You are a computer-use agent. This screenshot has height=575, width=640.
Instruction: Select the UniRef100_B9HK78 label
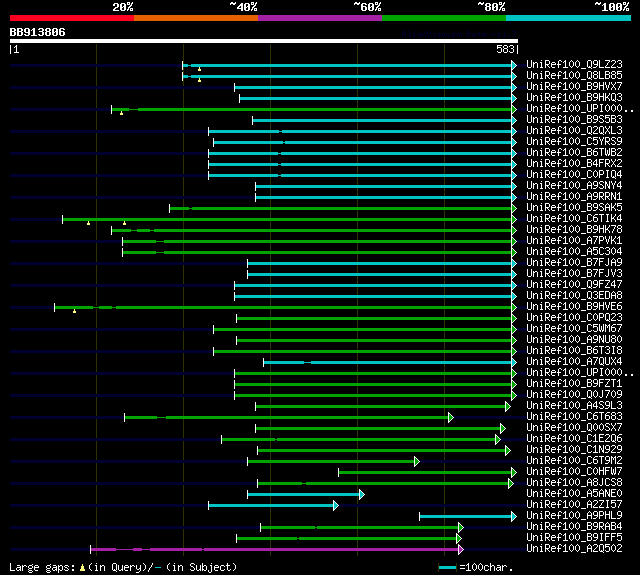coord(574,229)
